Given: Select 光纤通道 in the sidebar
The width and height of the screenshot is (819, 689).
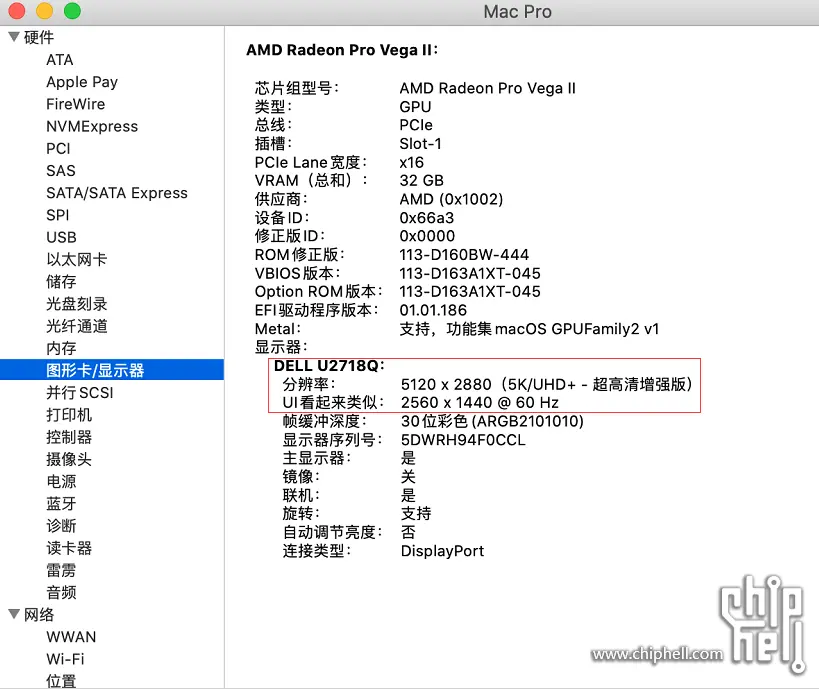Looking at the screenshot, I should click(77, 326).
